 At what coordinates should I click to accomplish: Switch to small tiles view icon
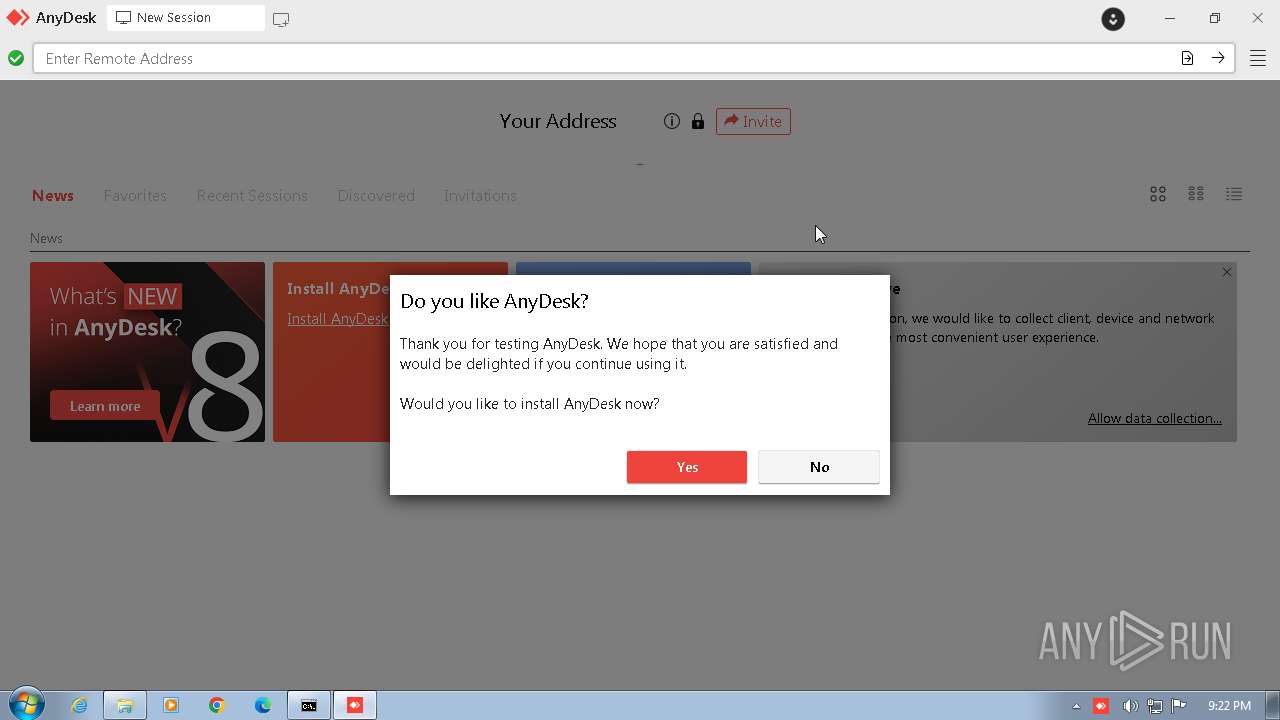1196,194
